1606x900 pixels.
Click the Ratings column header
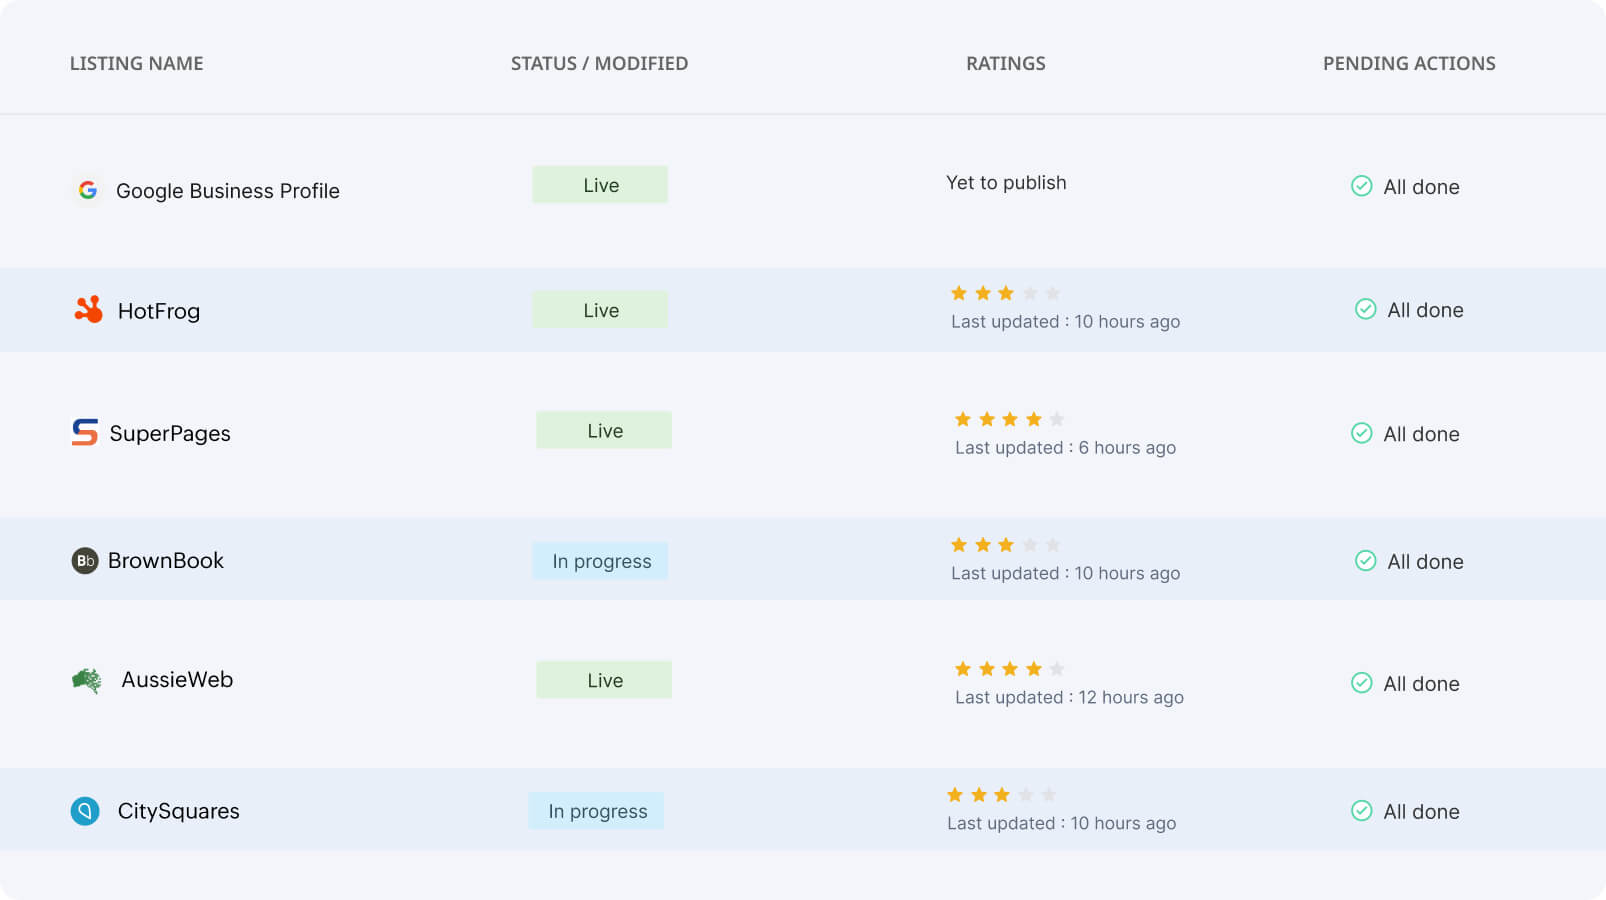point(1005,63)
